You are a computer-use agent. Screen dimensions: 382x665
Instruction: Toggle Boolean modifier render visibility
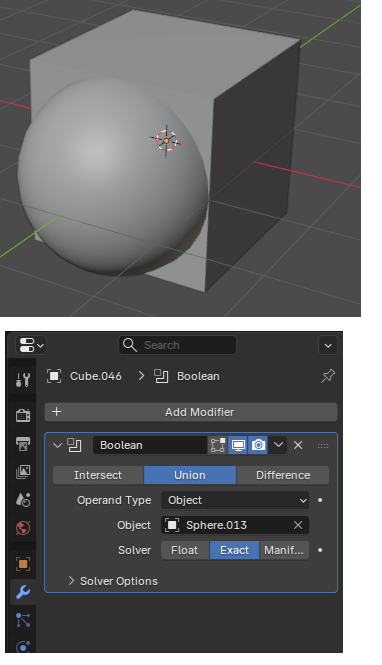click(x=258, y=445)
